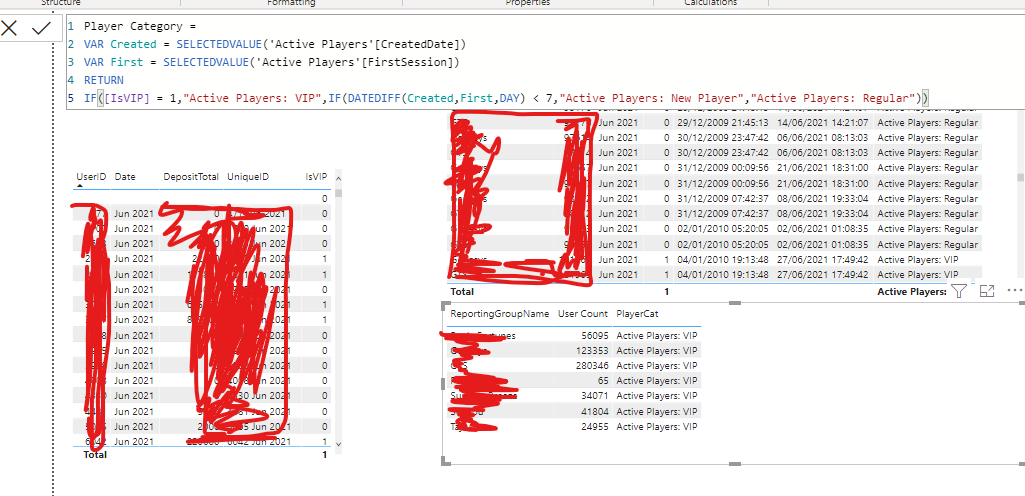Image resolution: width=1025 pixels, height=496 pixels.
Task: Select the date cell 14/06/2021 14:21:07
Action: 823,122
